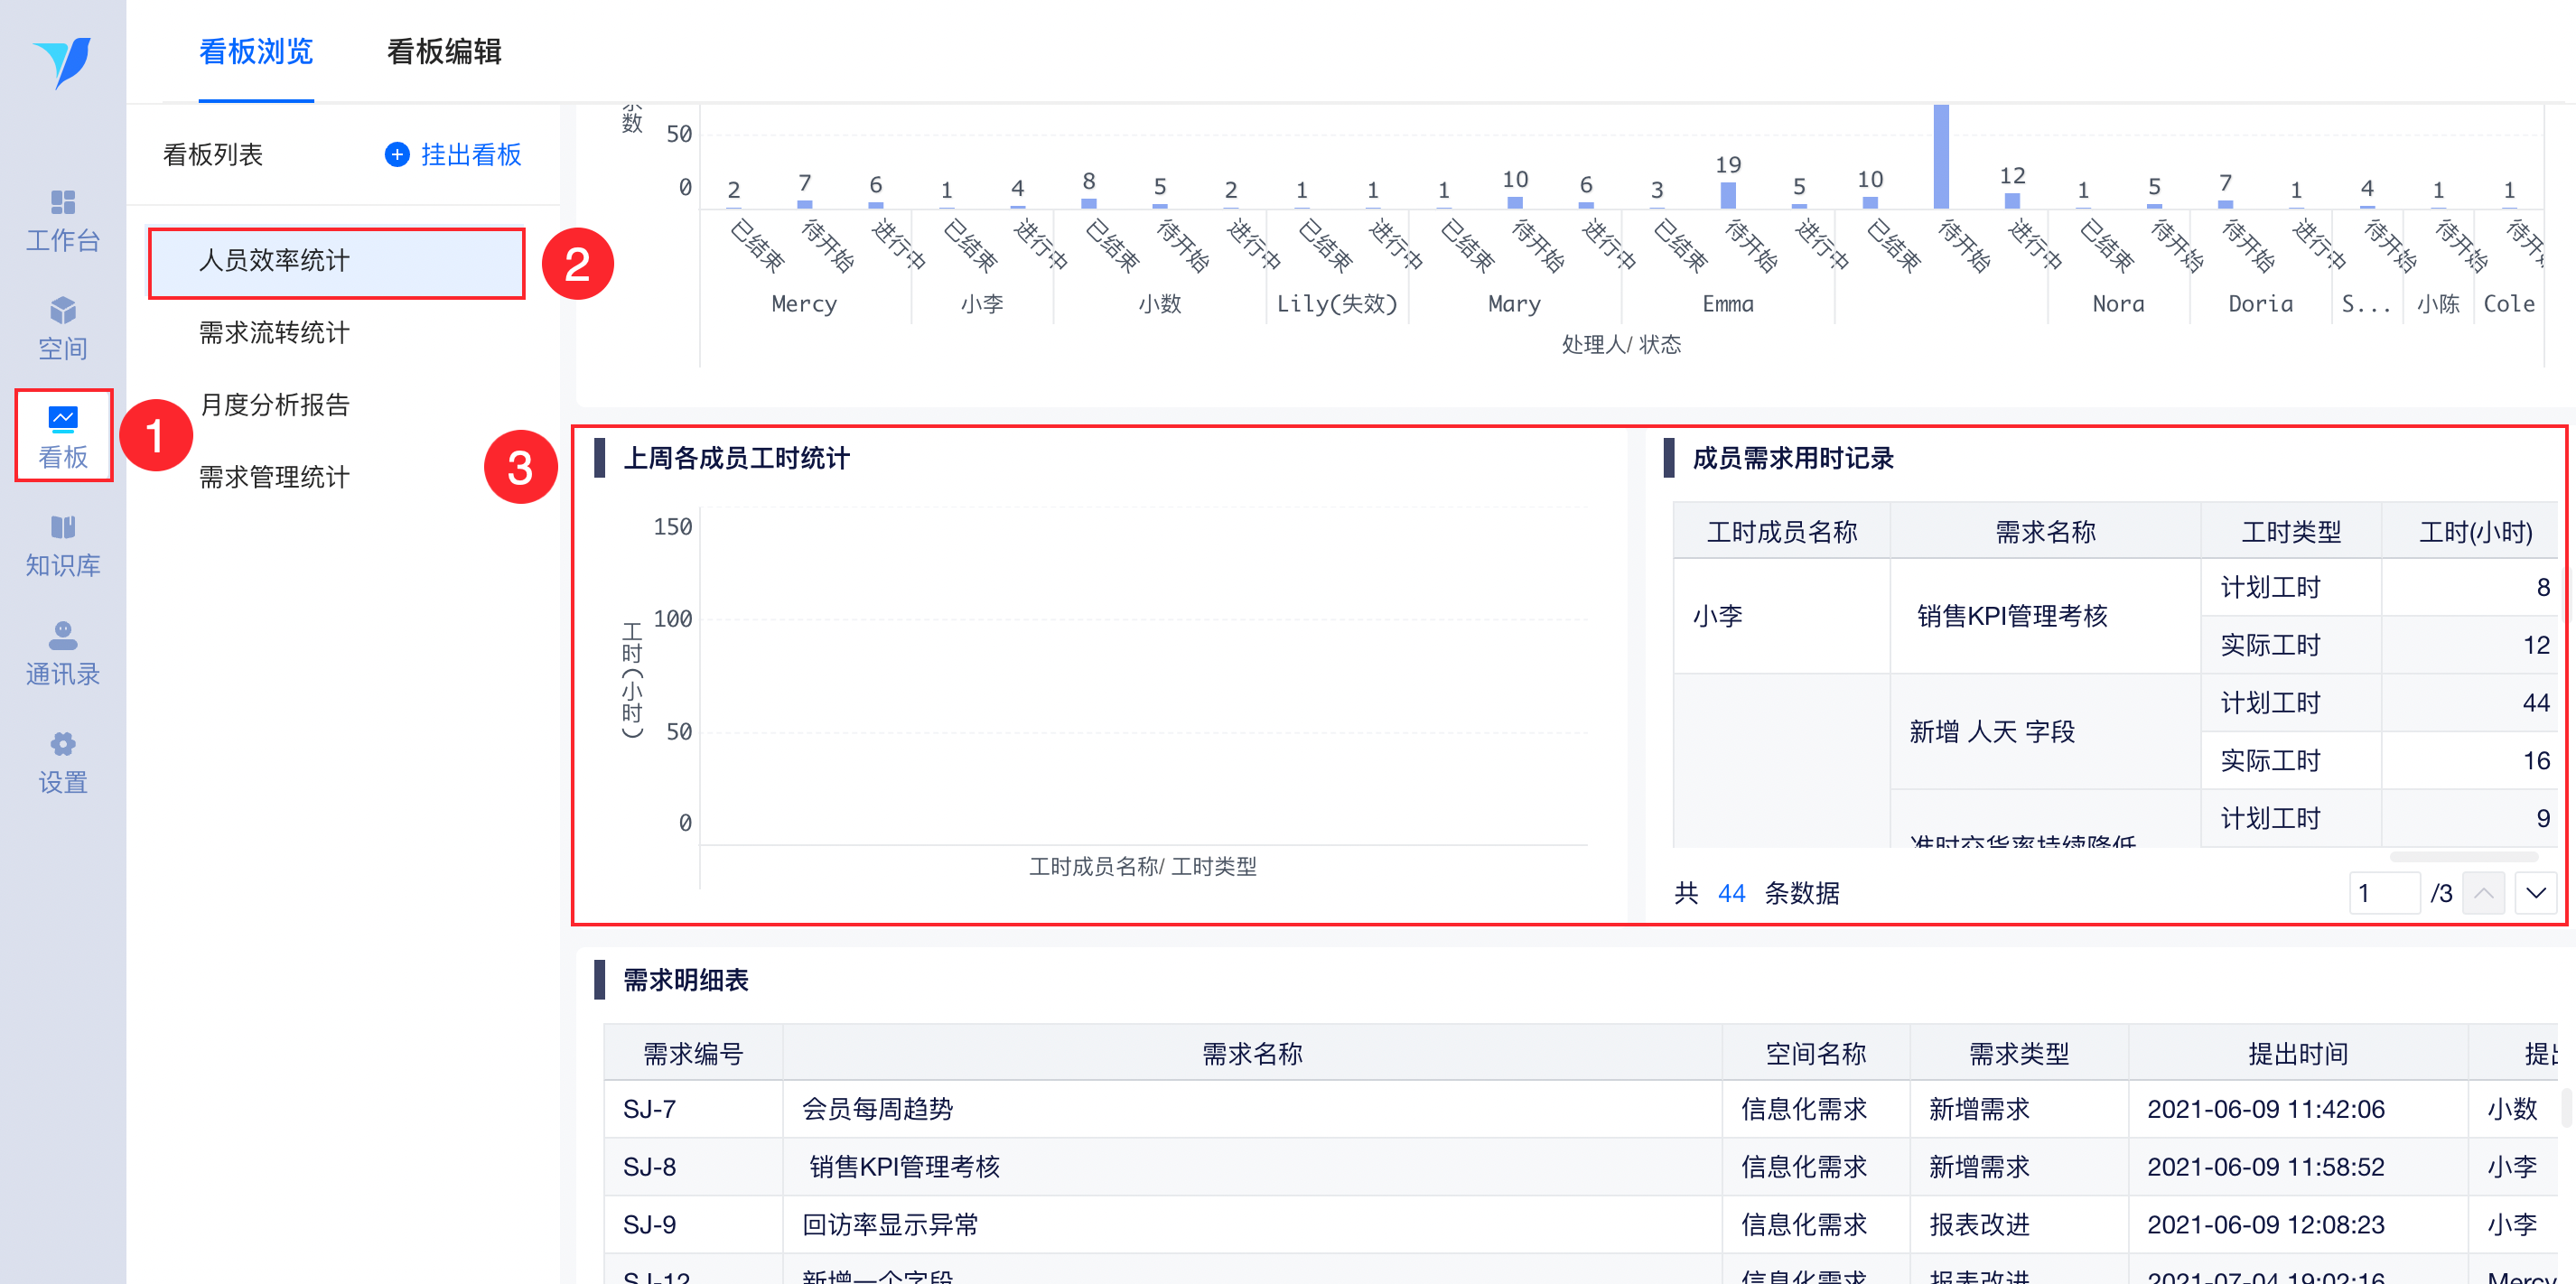Click the blue bird app logo
This screenshot has width=2576, height=1284.
pos(62,62)
